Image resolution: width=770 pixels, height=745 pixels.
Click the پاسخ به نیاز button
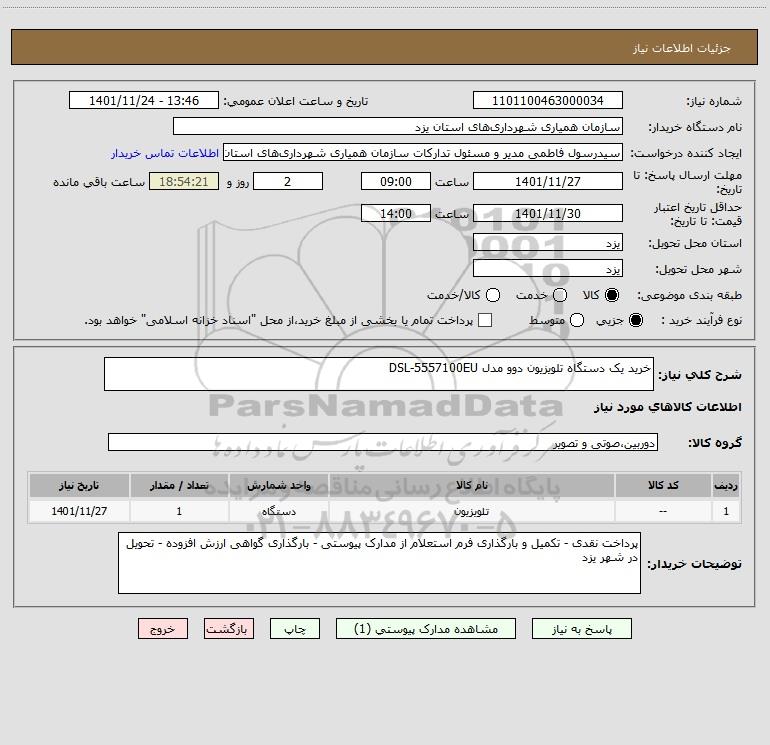(x=581, y=629)
